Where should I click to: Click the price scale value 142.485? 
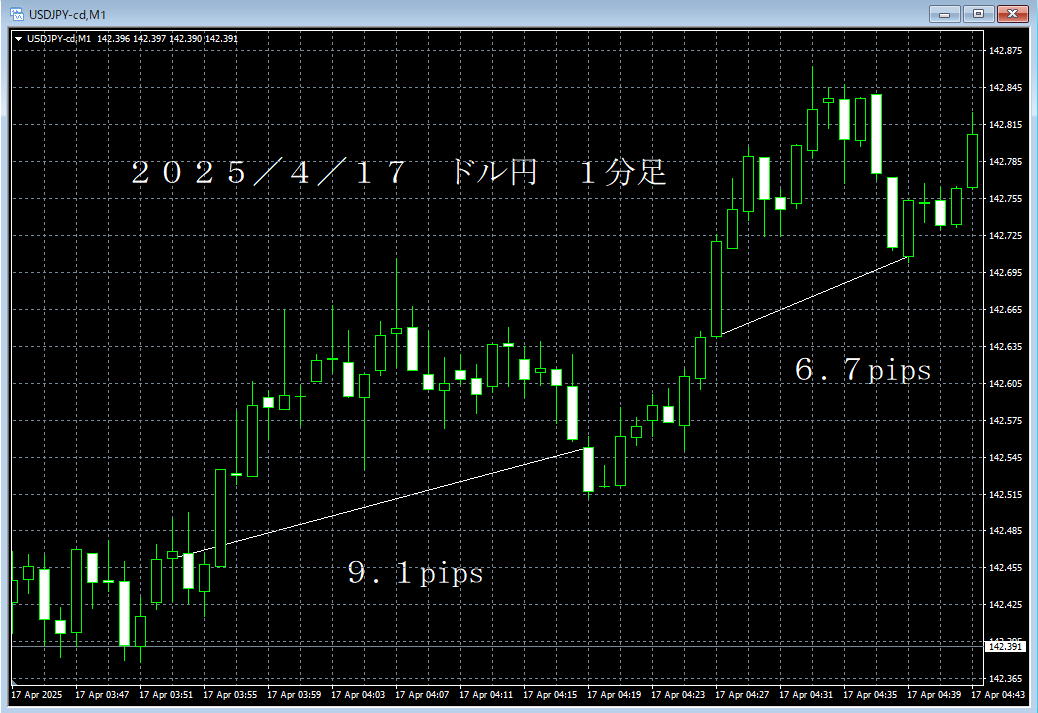[x=1005, y=531]
